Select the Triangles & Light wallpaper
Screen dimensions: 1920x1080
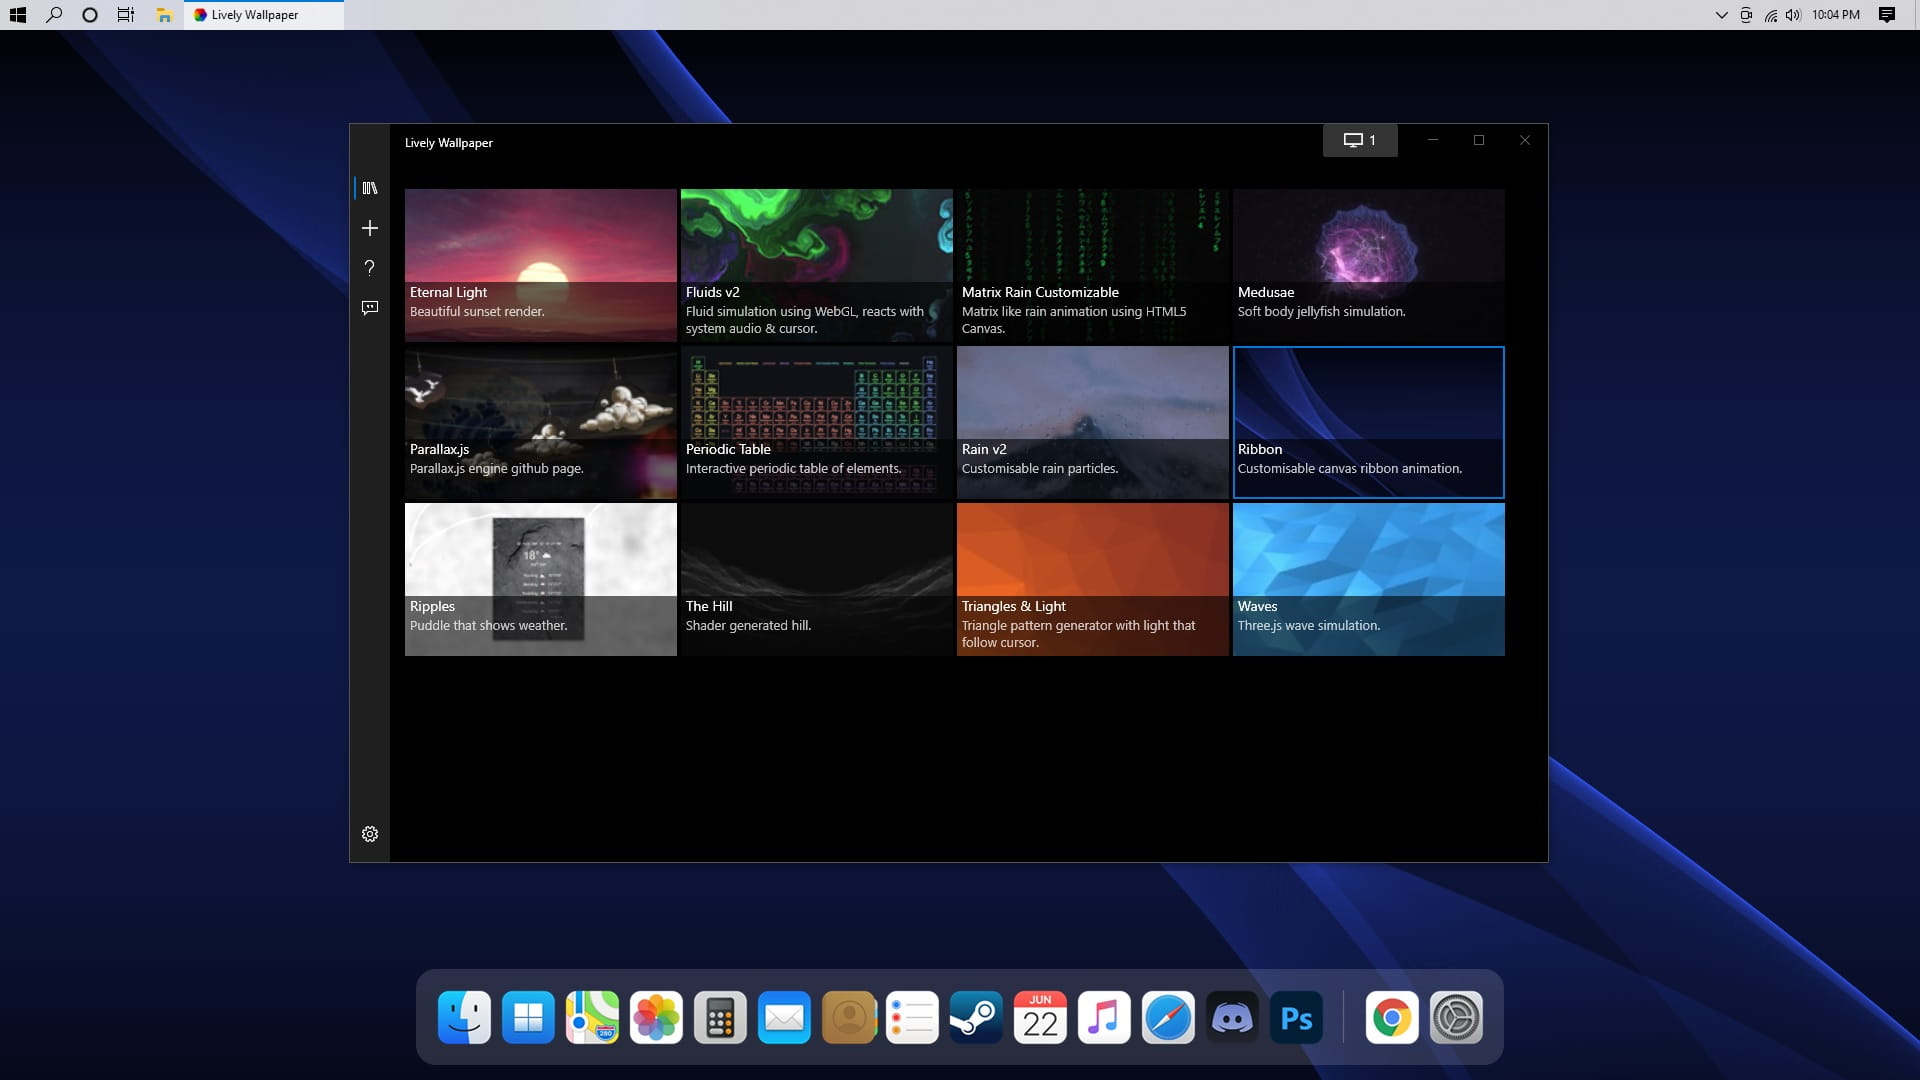pyautogui.click(x=1092, y=579)
